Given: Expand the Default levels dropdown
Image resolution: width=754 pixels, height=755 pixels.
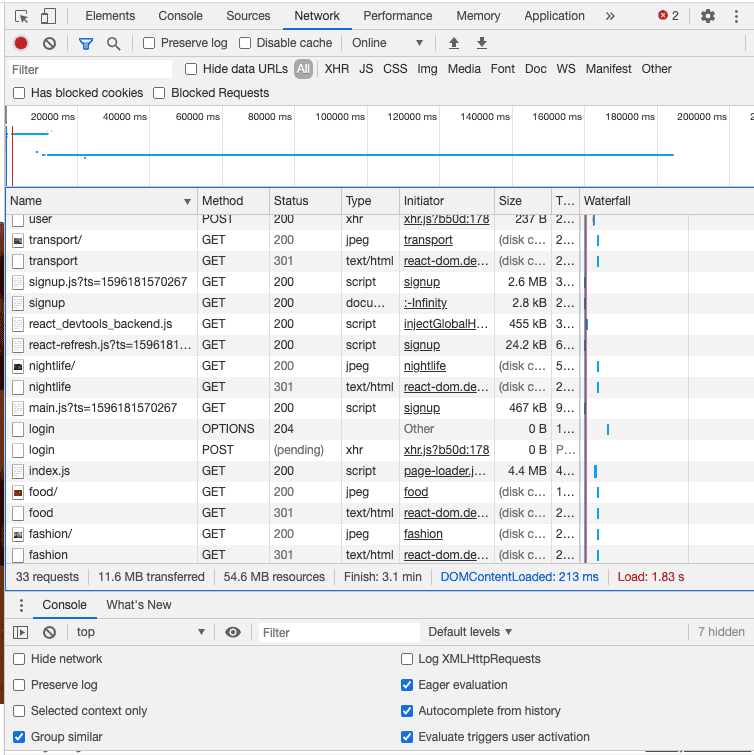Looking at the screenshot, I should coord(470,632).
